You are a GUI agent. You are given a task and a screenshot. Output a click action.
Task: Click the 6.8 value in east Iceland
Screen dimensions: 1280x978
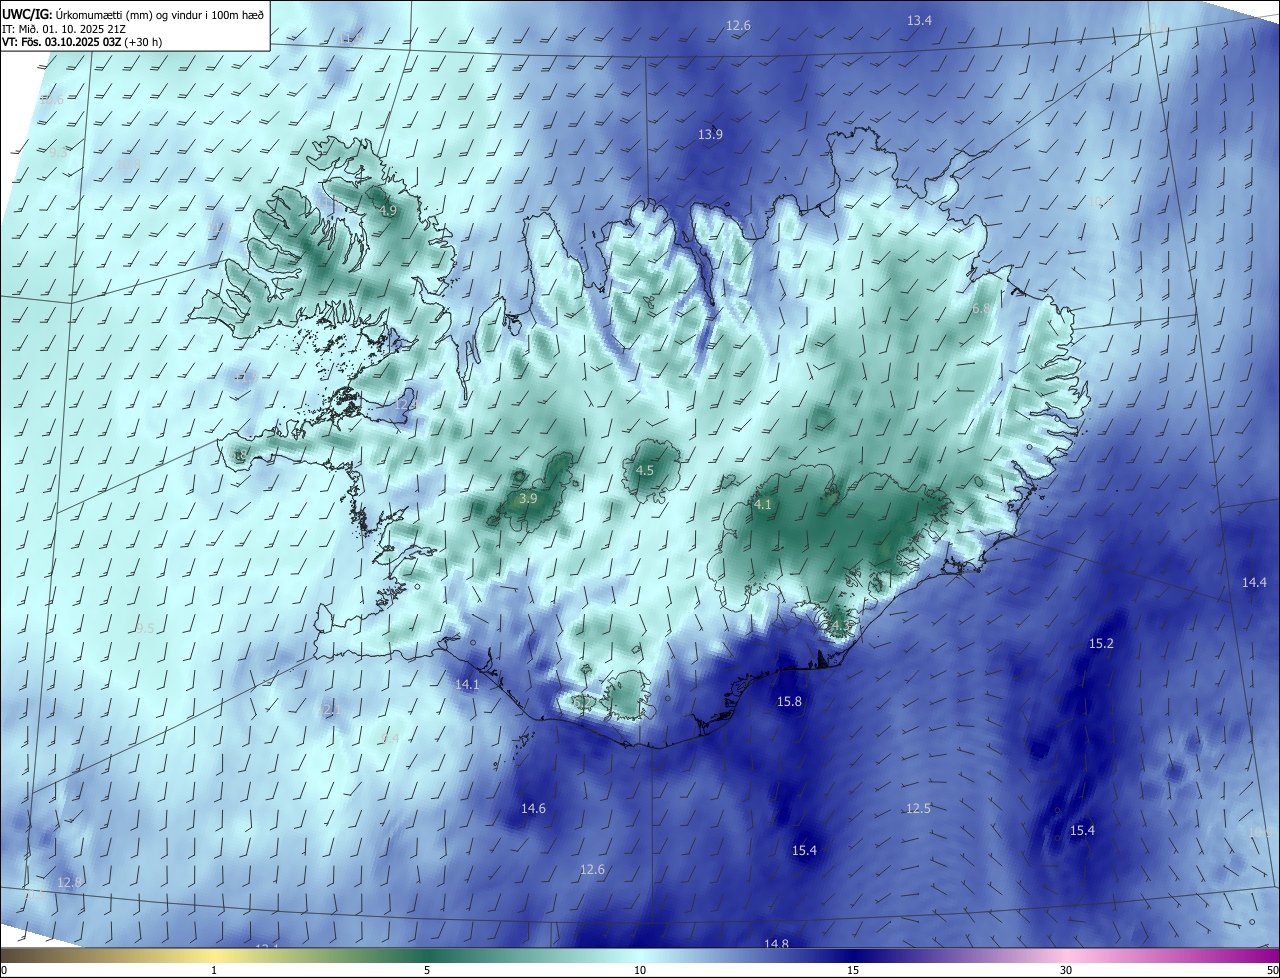click(x=980, y=309)
